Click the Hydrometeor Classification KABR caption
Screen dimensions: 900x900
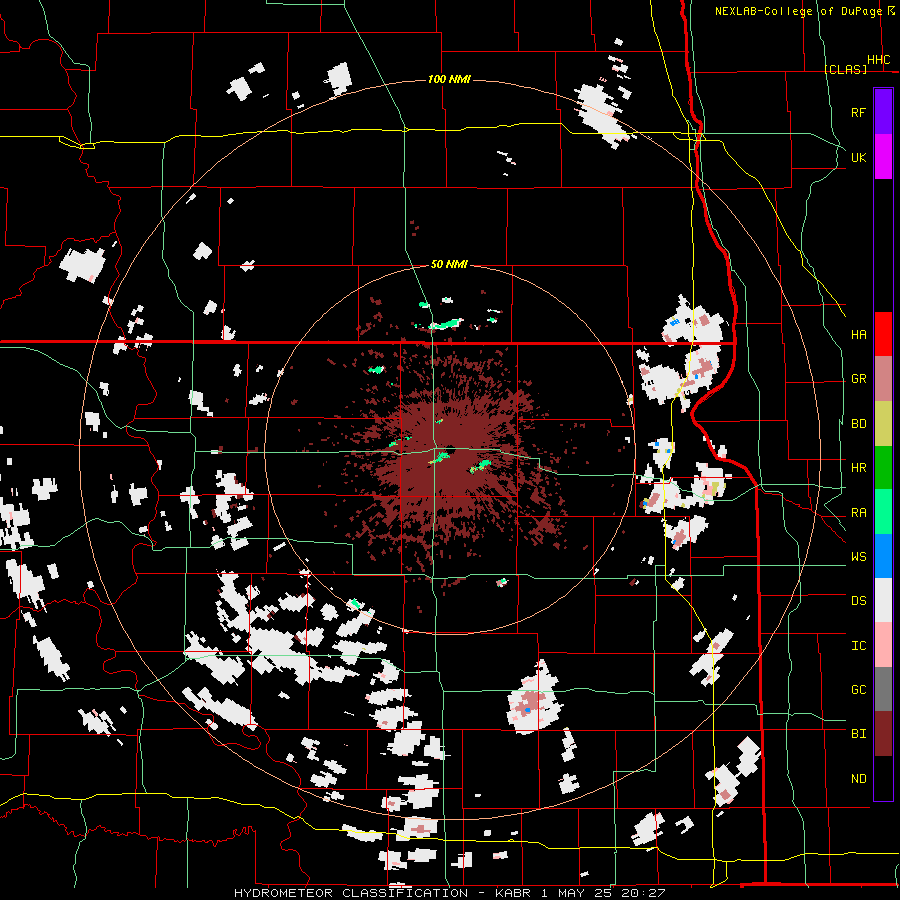coord(449,893)
